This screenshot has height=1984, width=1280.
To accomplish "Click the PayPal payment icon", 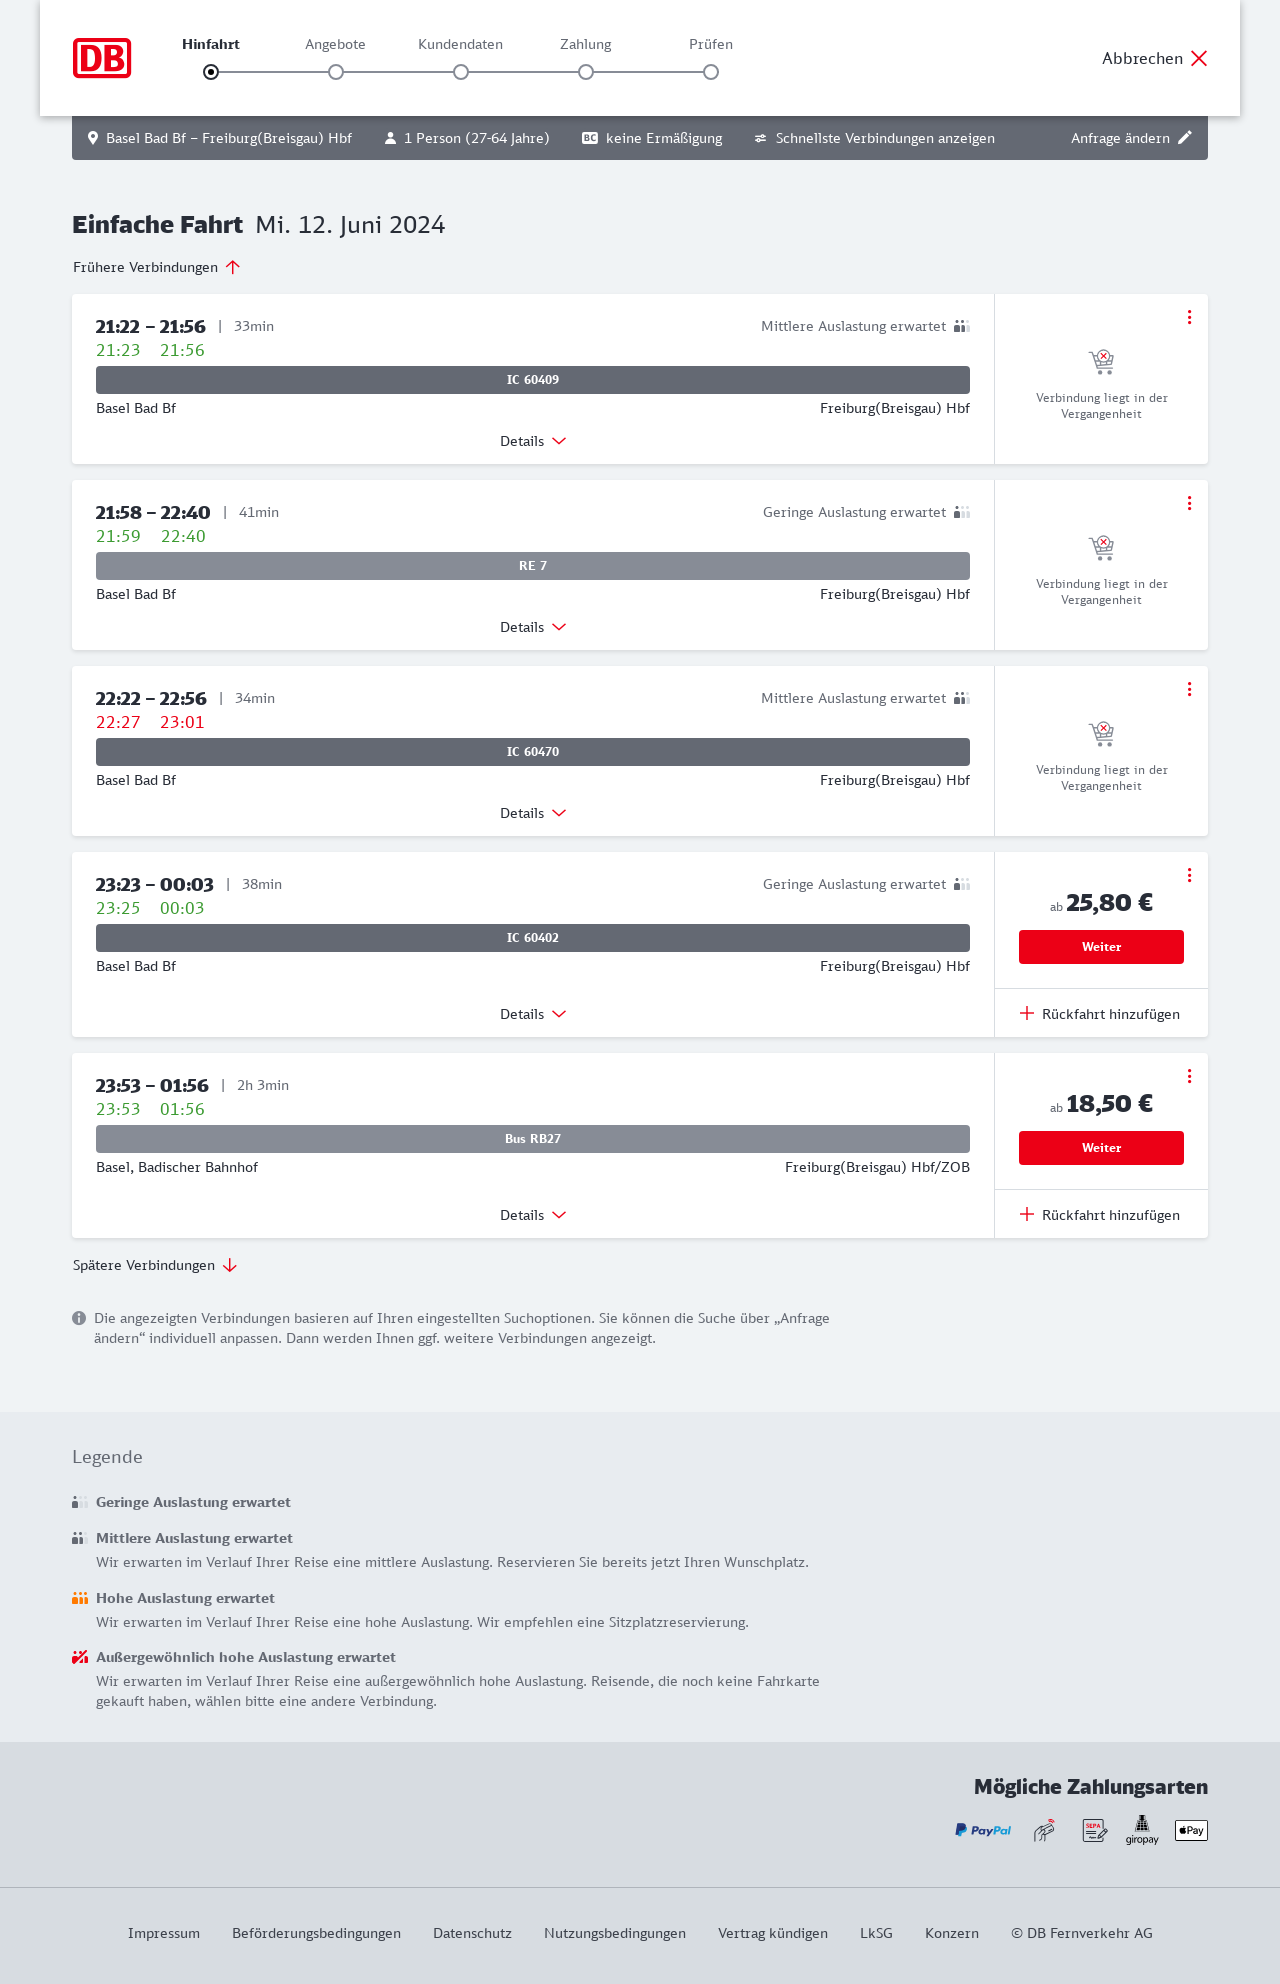I will (x=983, y=1830).
